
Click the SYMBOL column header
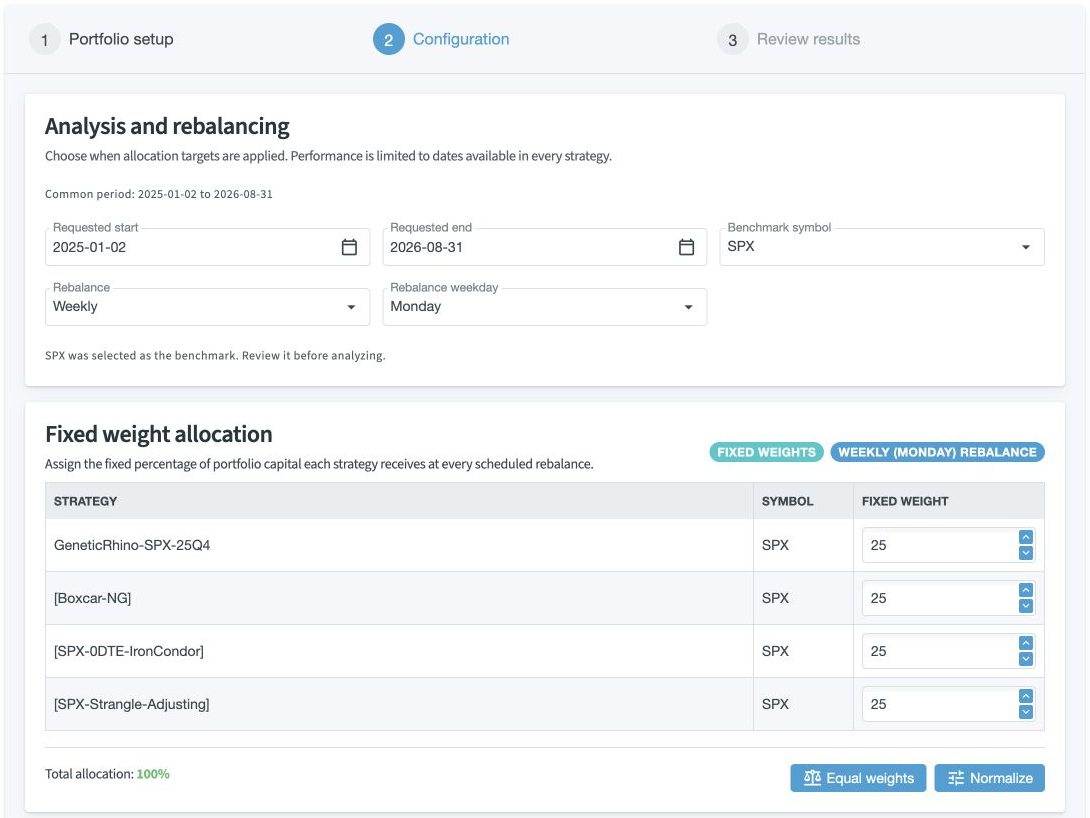[787, 501]
